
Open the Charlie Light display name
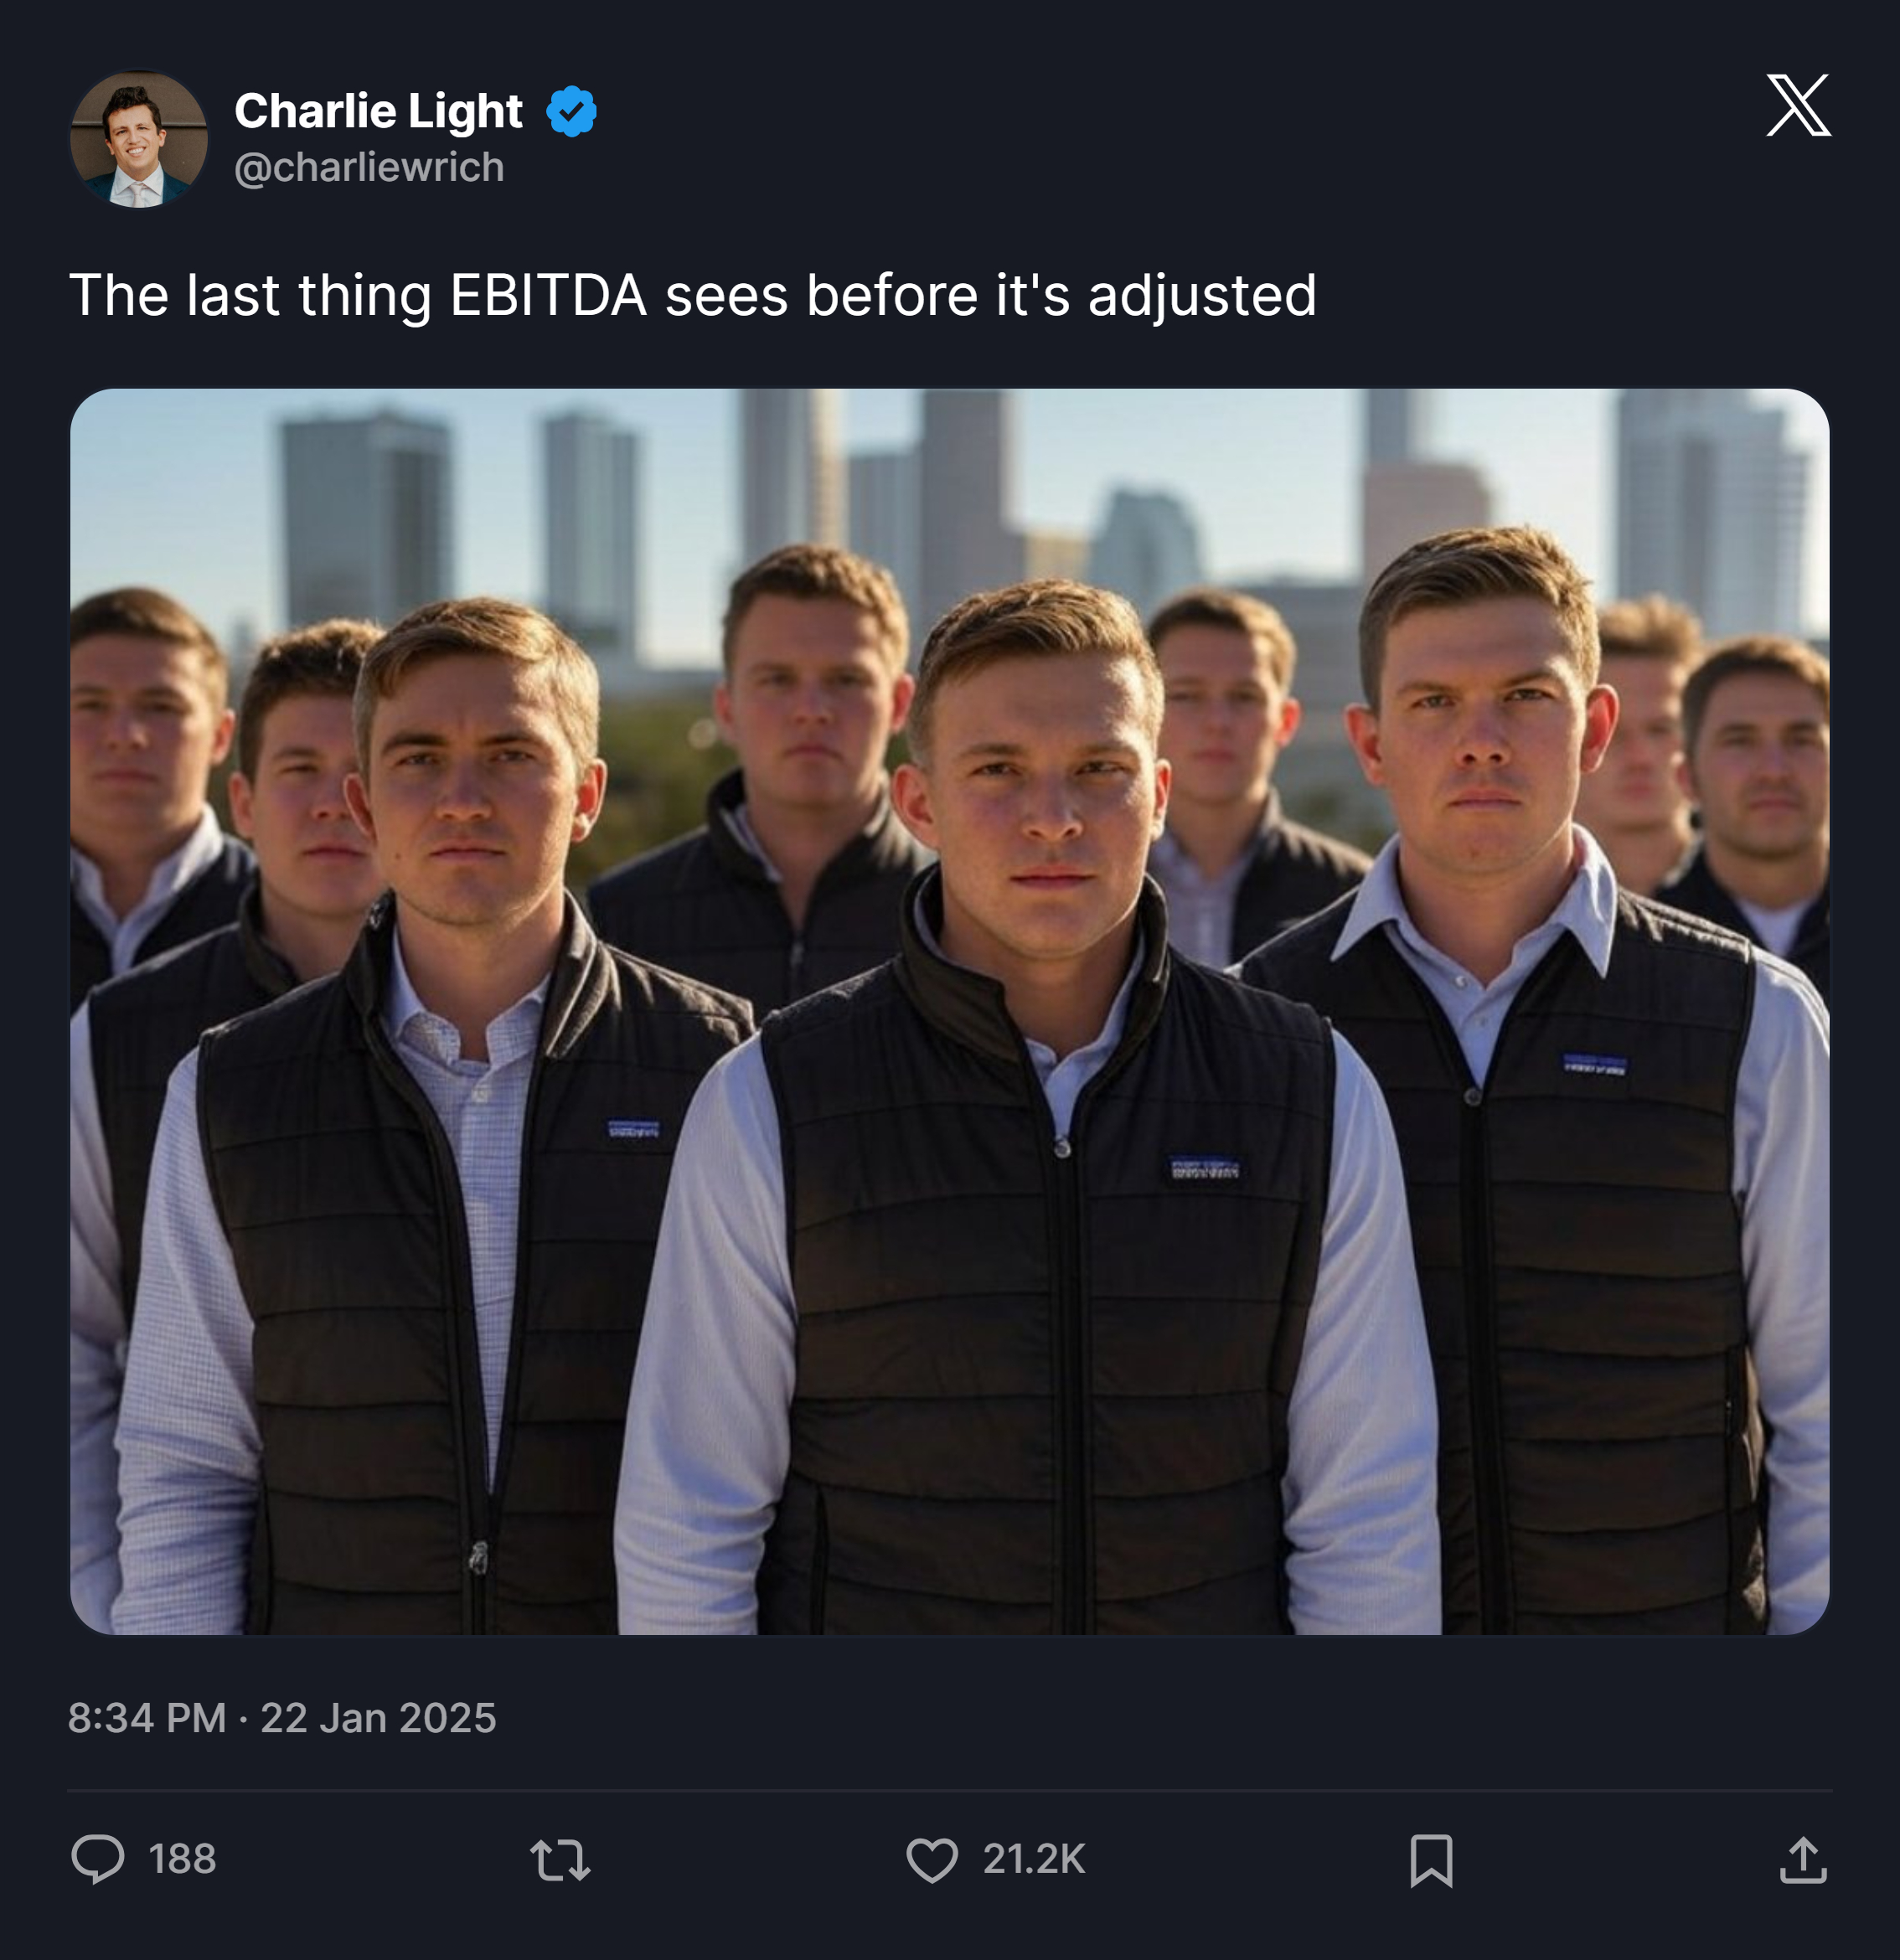pyautogui.click(x=378, y=111)
